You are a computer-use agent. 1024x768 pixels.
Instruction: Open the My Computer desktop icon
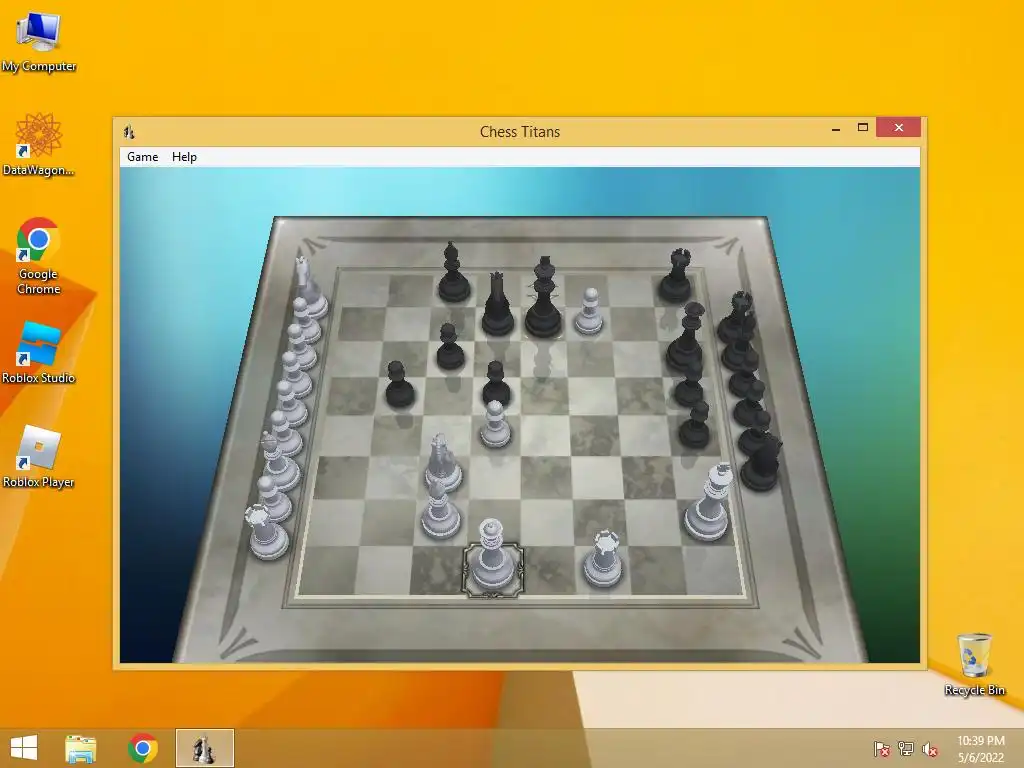click(x=39, y=42)
